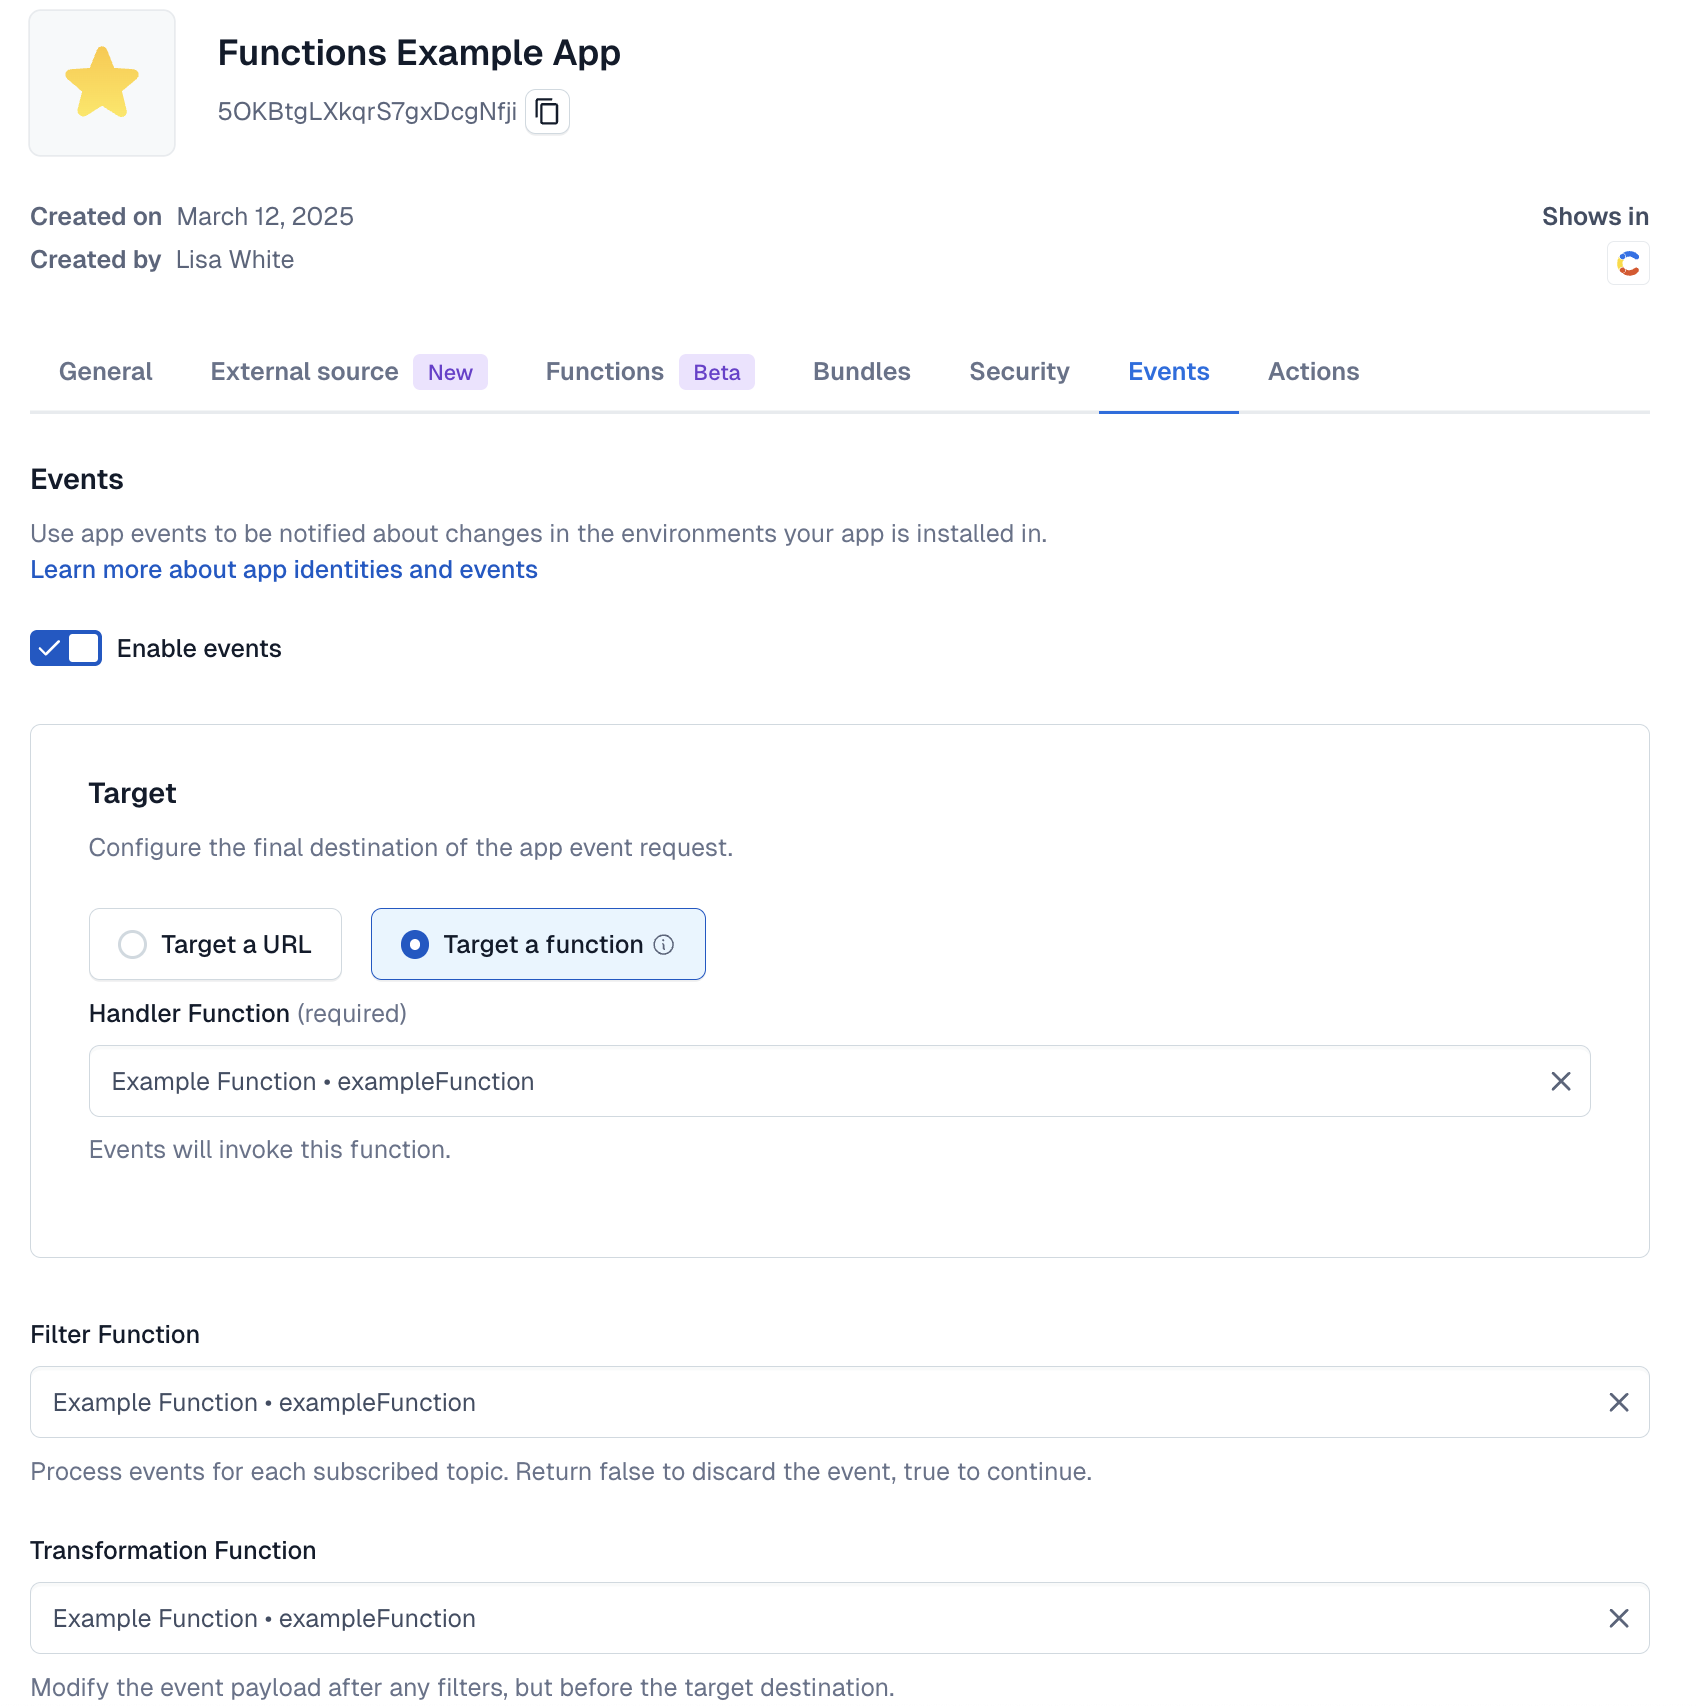This screenshot has height=1706, width=1696.
Task: Open Learn more about app identities link
Action: point(284,570)
